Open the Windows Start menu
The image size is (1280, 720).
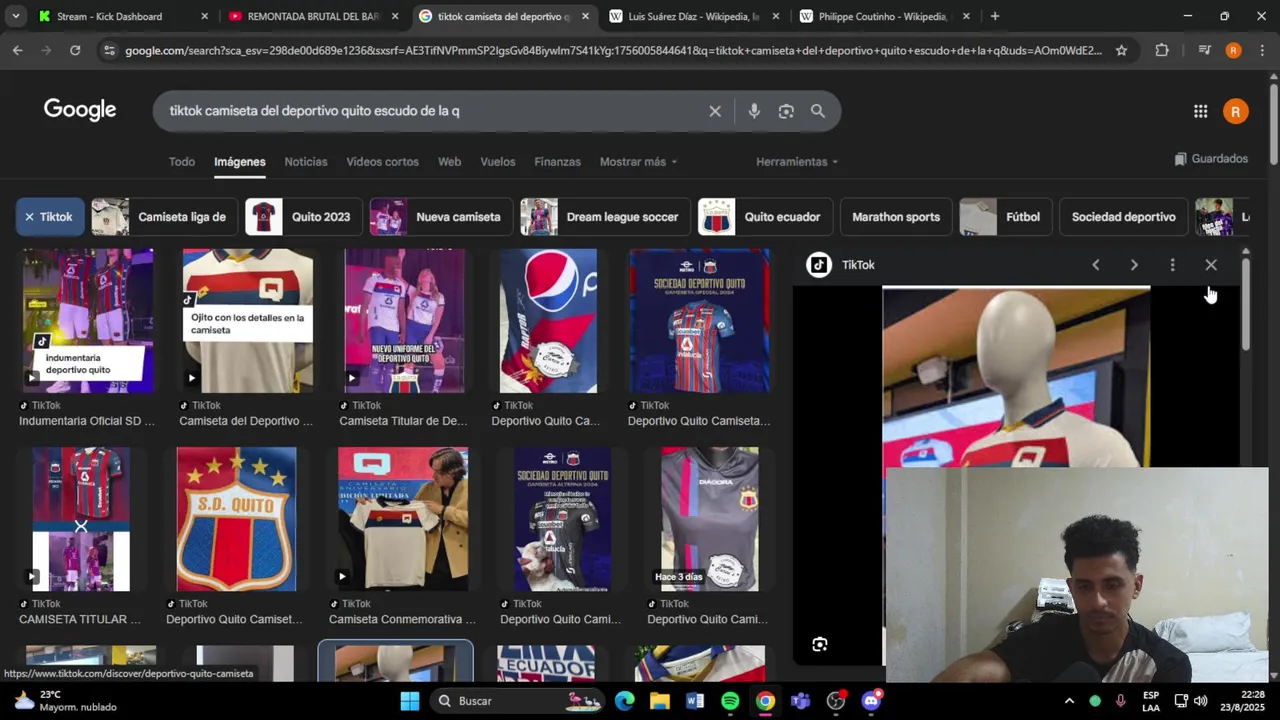pyautogui.click(x=410, y=701)
